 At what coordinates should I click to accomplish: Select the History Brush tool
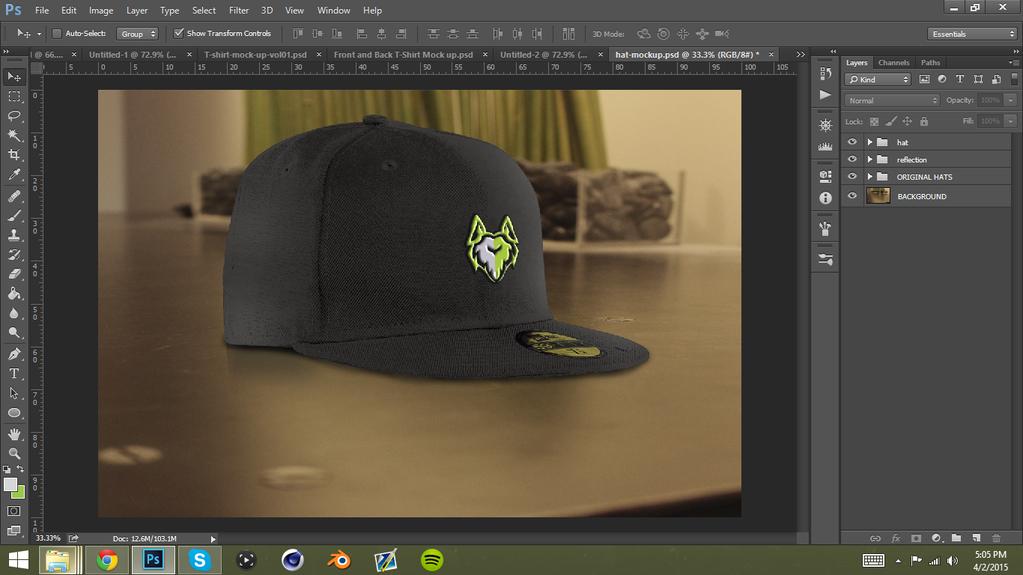pos(14,255)
